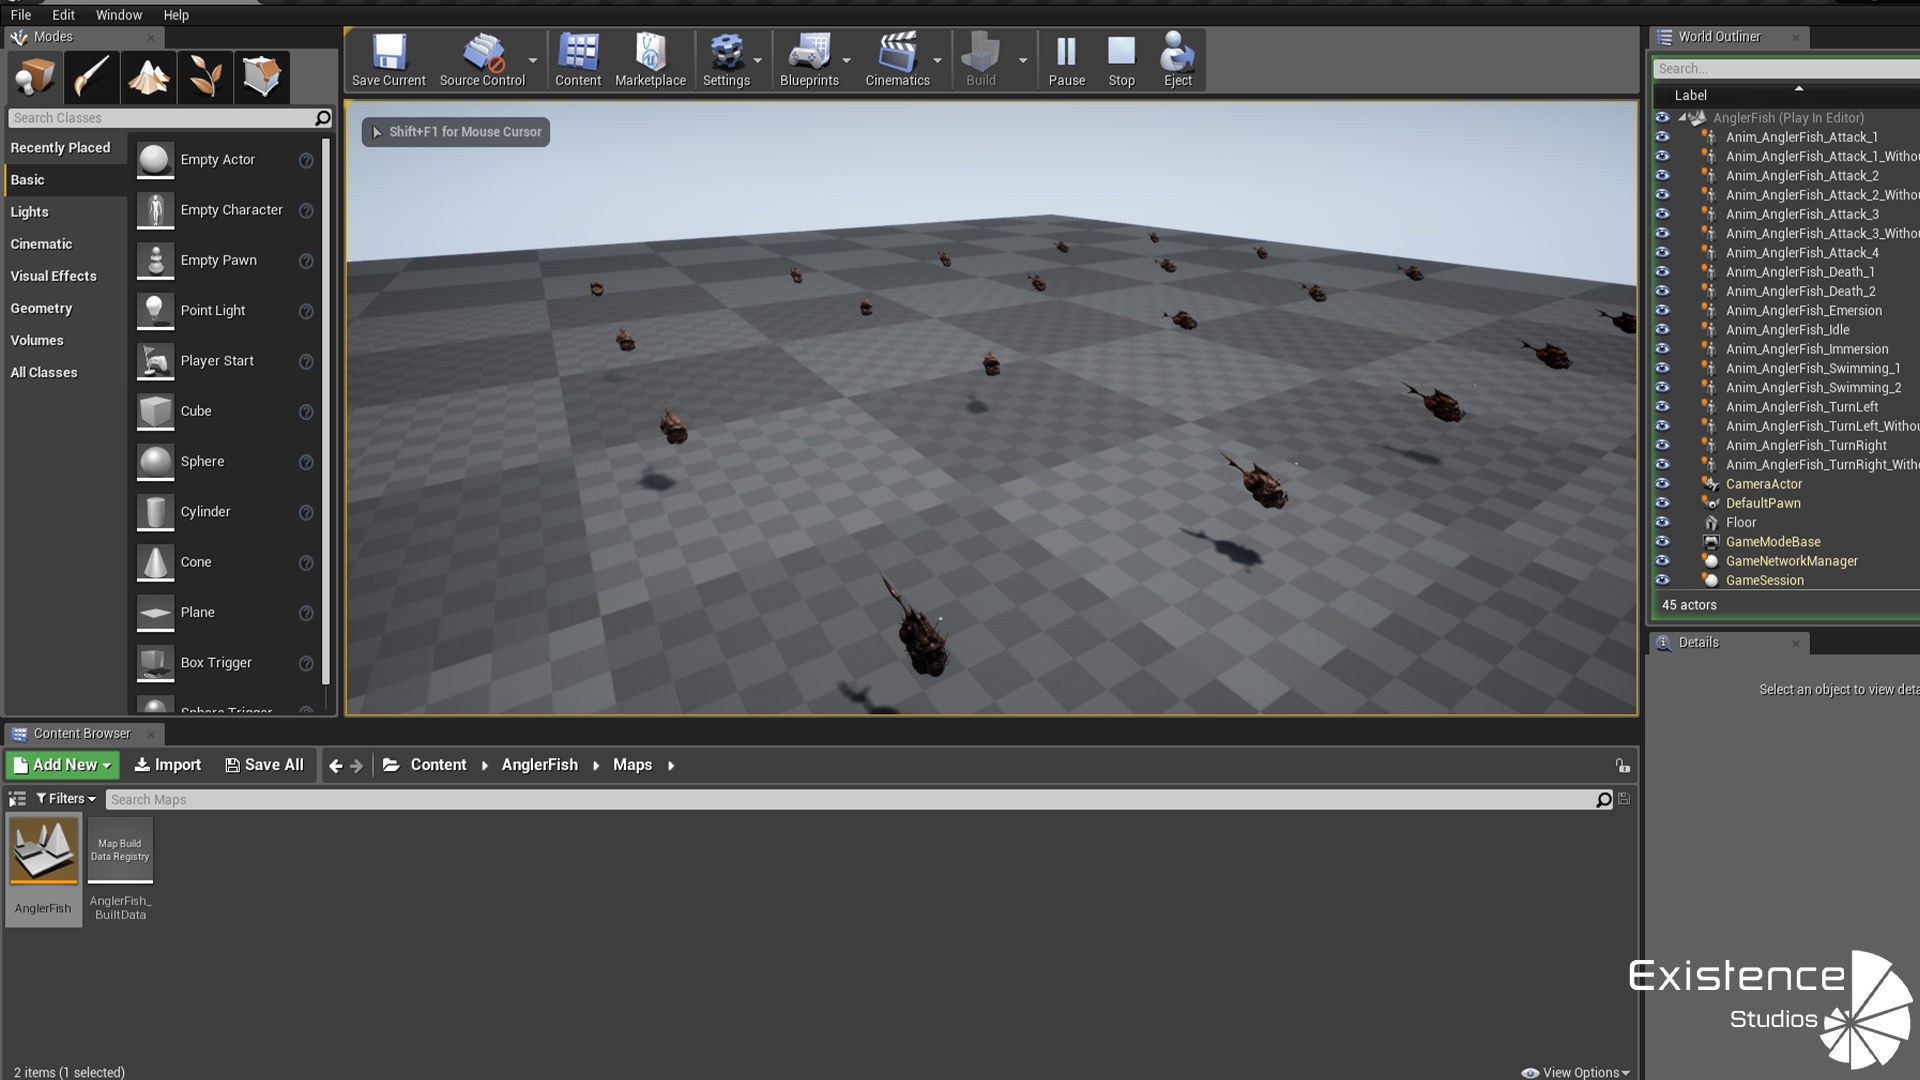
Task: Eject from the player controller
Action: tap(1177, 60)
